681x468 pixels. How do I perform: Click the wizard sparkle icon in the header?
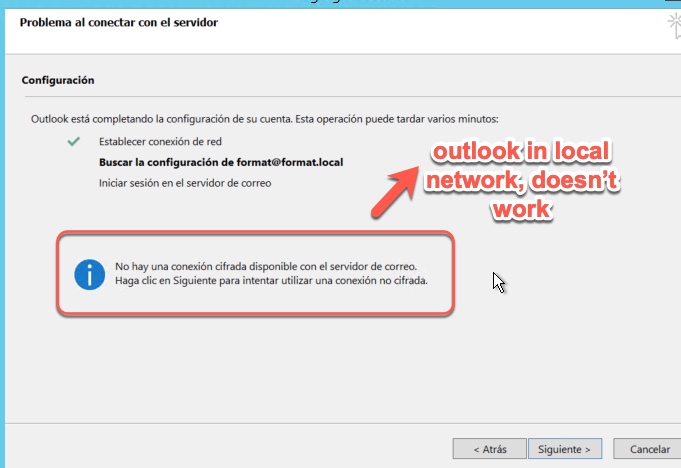pyautogui.click(x=674, y=25)
